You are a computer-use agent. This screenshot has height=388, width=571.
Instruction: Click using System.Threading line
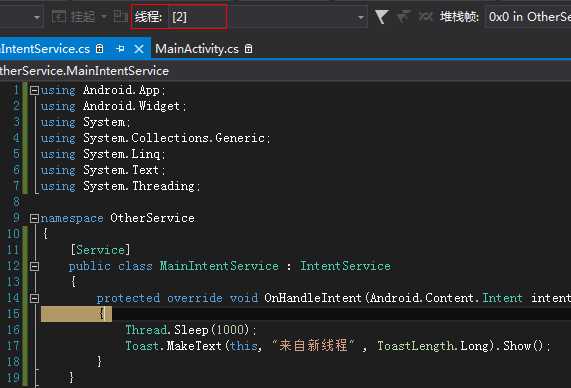[x=121, y=186]
